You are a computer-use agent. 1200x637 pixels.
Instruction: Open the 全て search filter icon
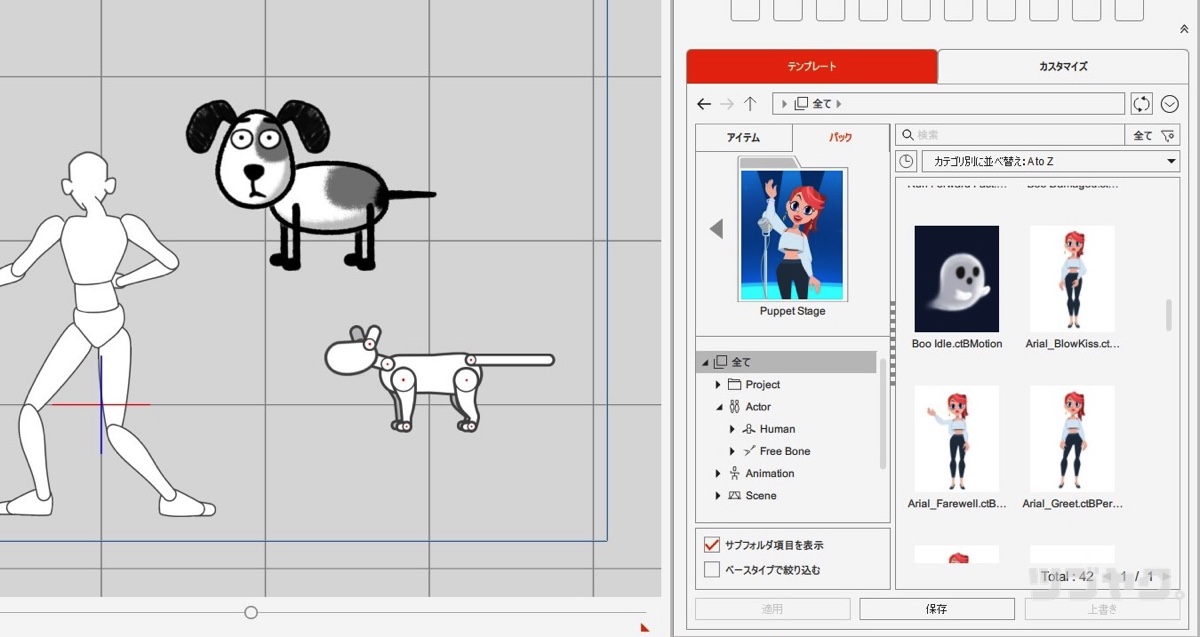tap(1153, 135)
